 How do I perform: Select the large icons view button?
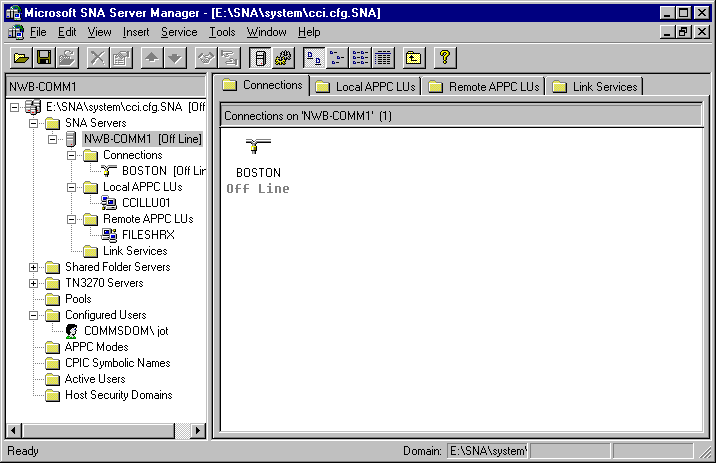(313, 58)
